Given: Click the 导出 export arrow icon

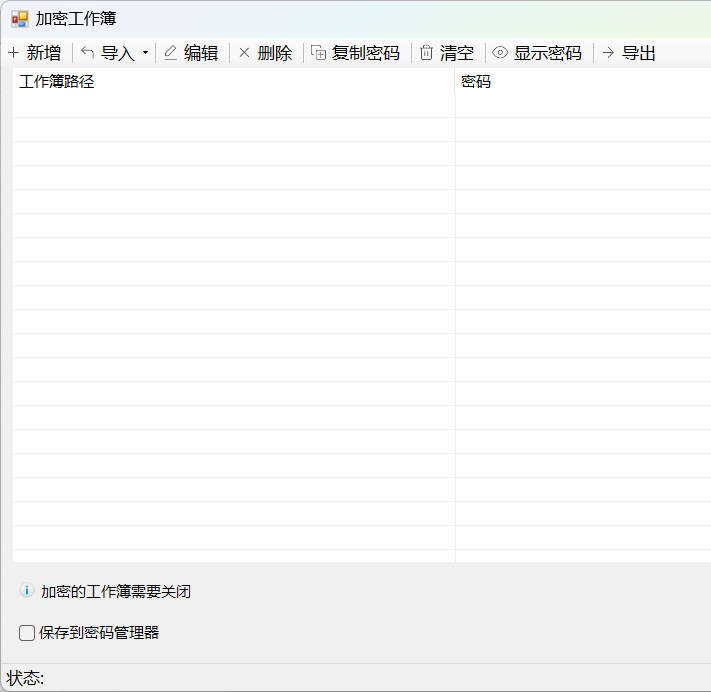Looking at the screenshot, I should click(608, 53).
